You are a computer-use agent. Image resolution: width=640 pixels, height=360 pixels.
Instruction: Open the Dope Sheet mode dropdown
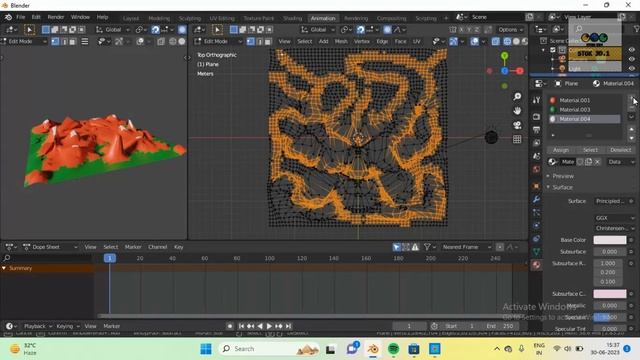coord(50,247)
